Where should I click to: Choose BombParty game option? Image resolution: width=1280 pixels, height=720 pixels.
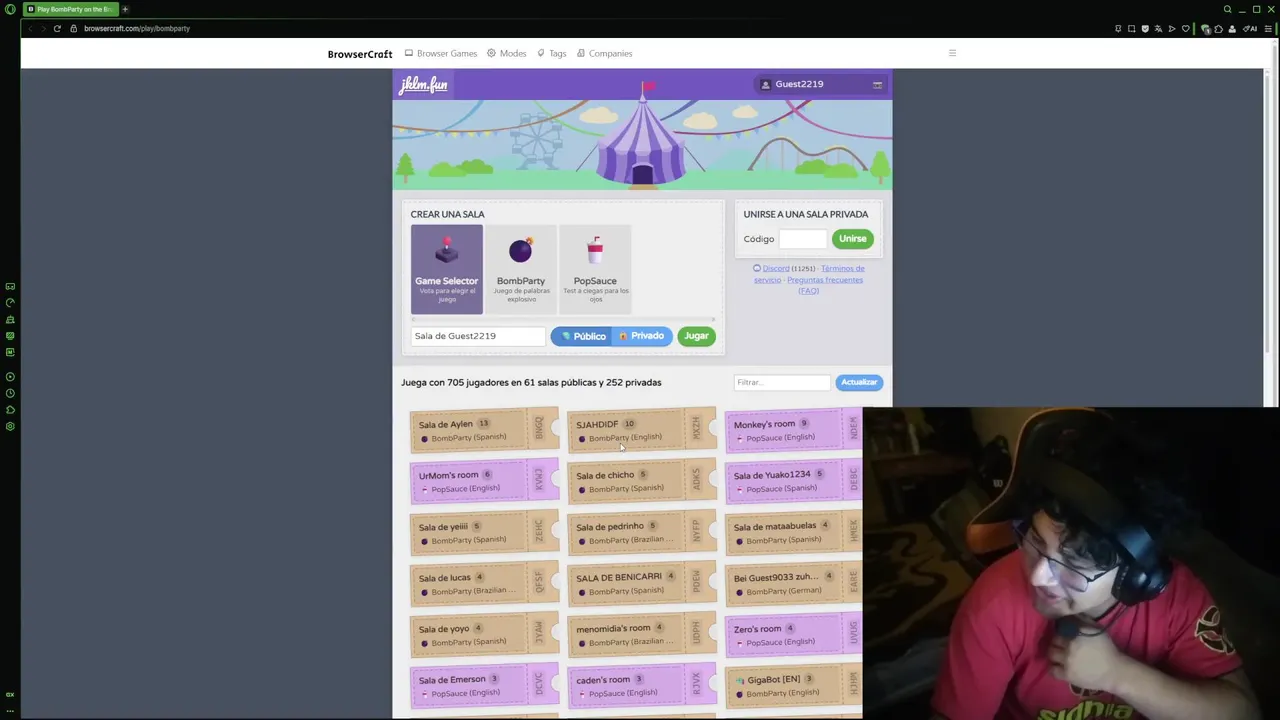(x=521, y=269)
